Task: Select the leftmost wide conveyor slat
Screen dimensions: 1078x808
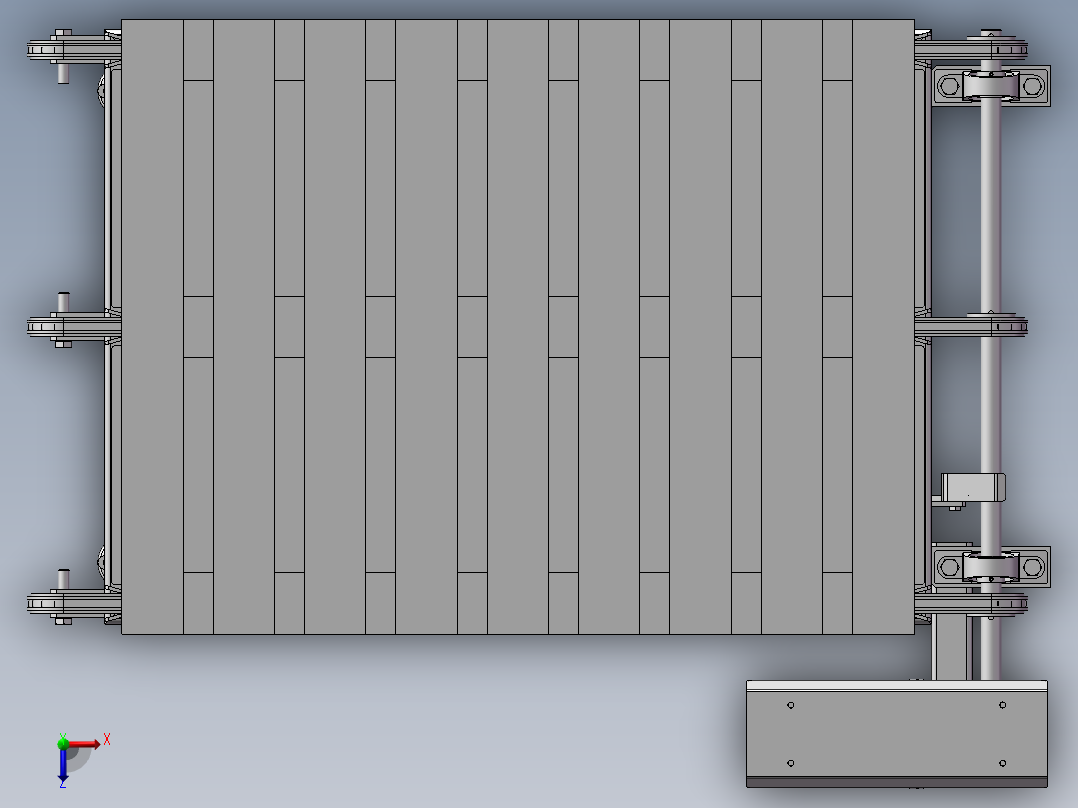Action: coord(152,327)
